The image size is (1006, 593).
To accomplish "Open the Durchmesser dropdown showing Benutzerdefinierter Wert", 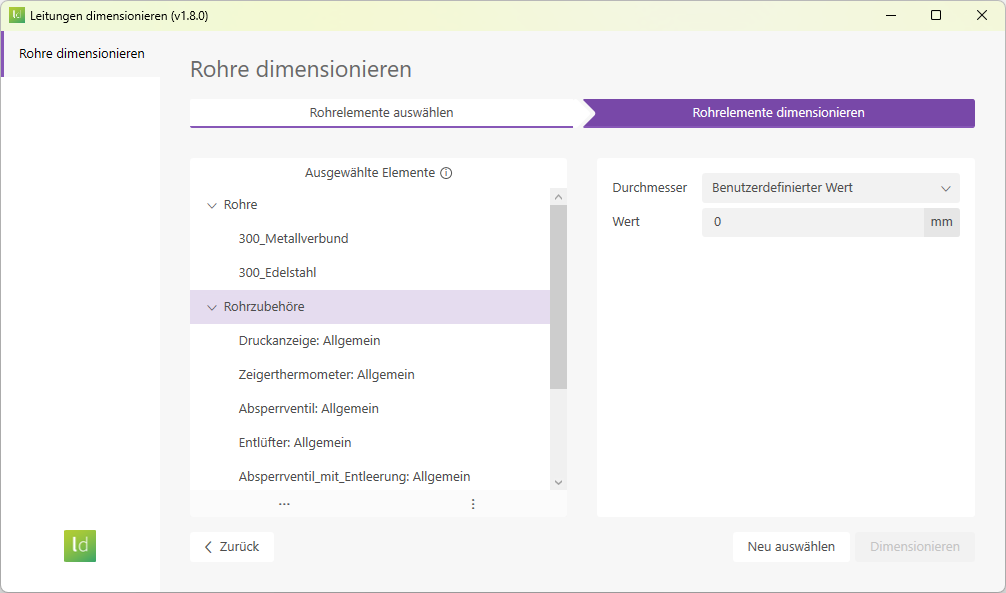I will pos(831,188).
